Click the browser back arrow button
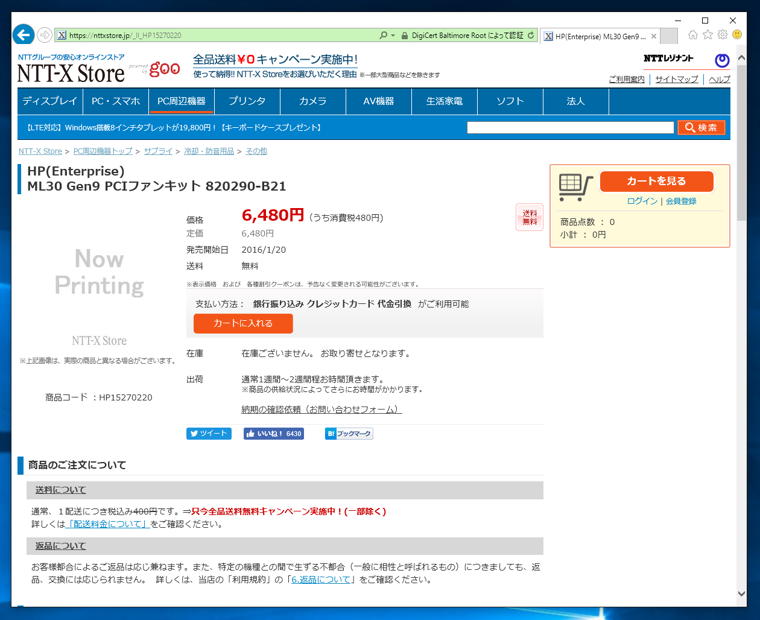Image resolution: width=760 pixels, height=620 pixels. (23, 35)
